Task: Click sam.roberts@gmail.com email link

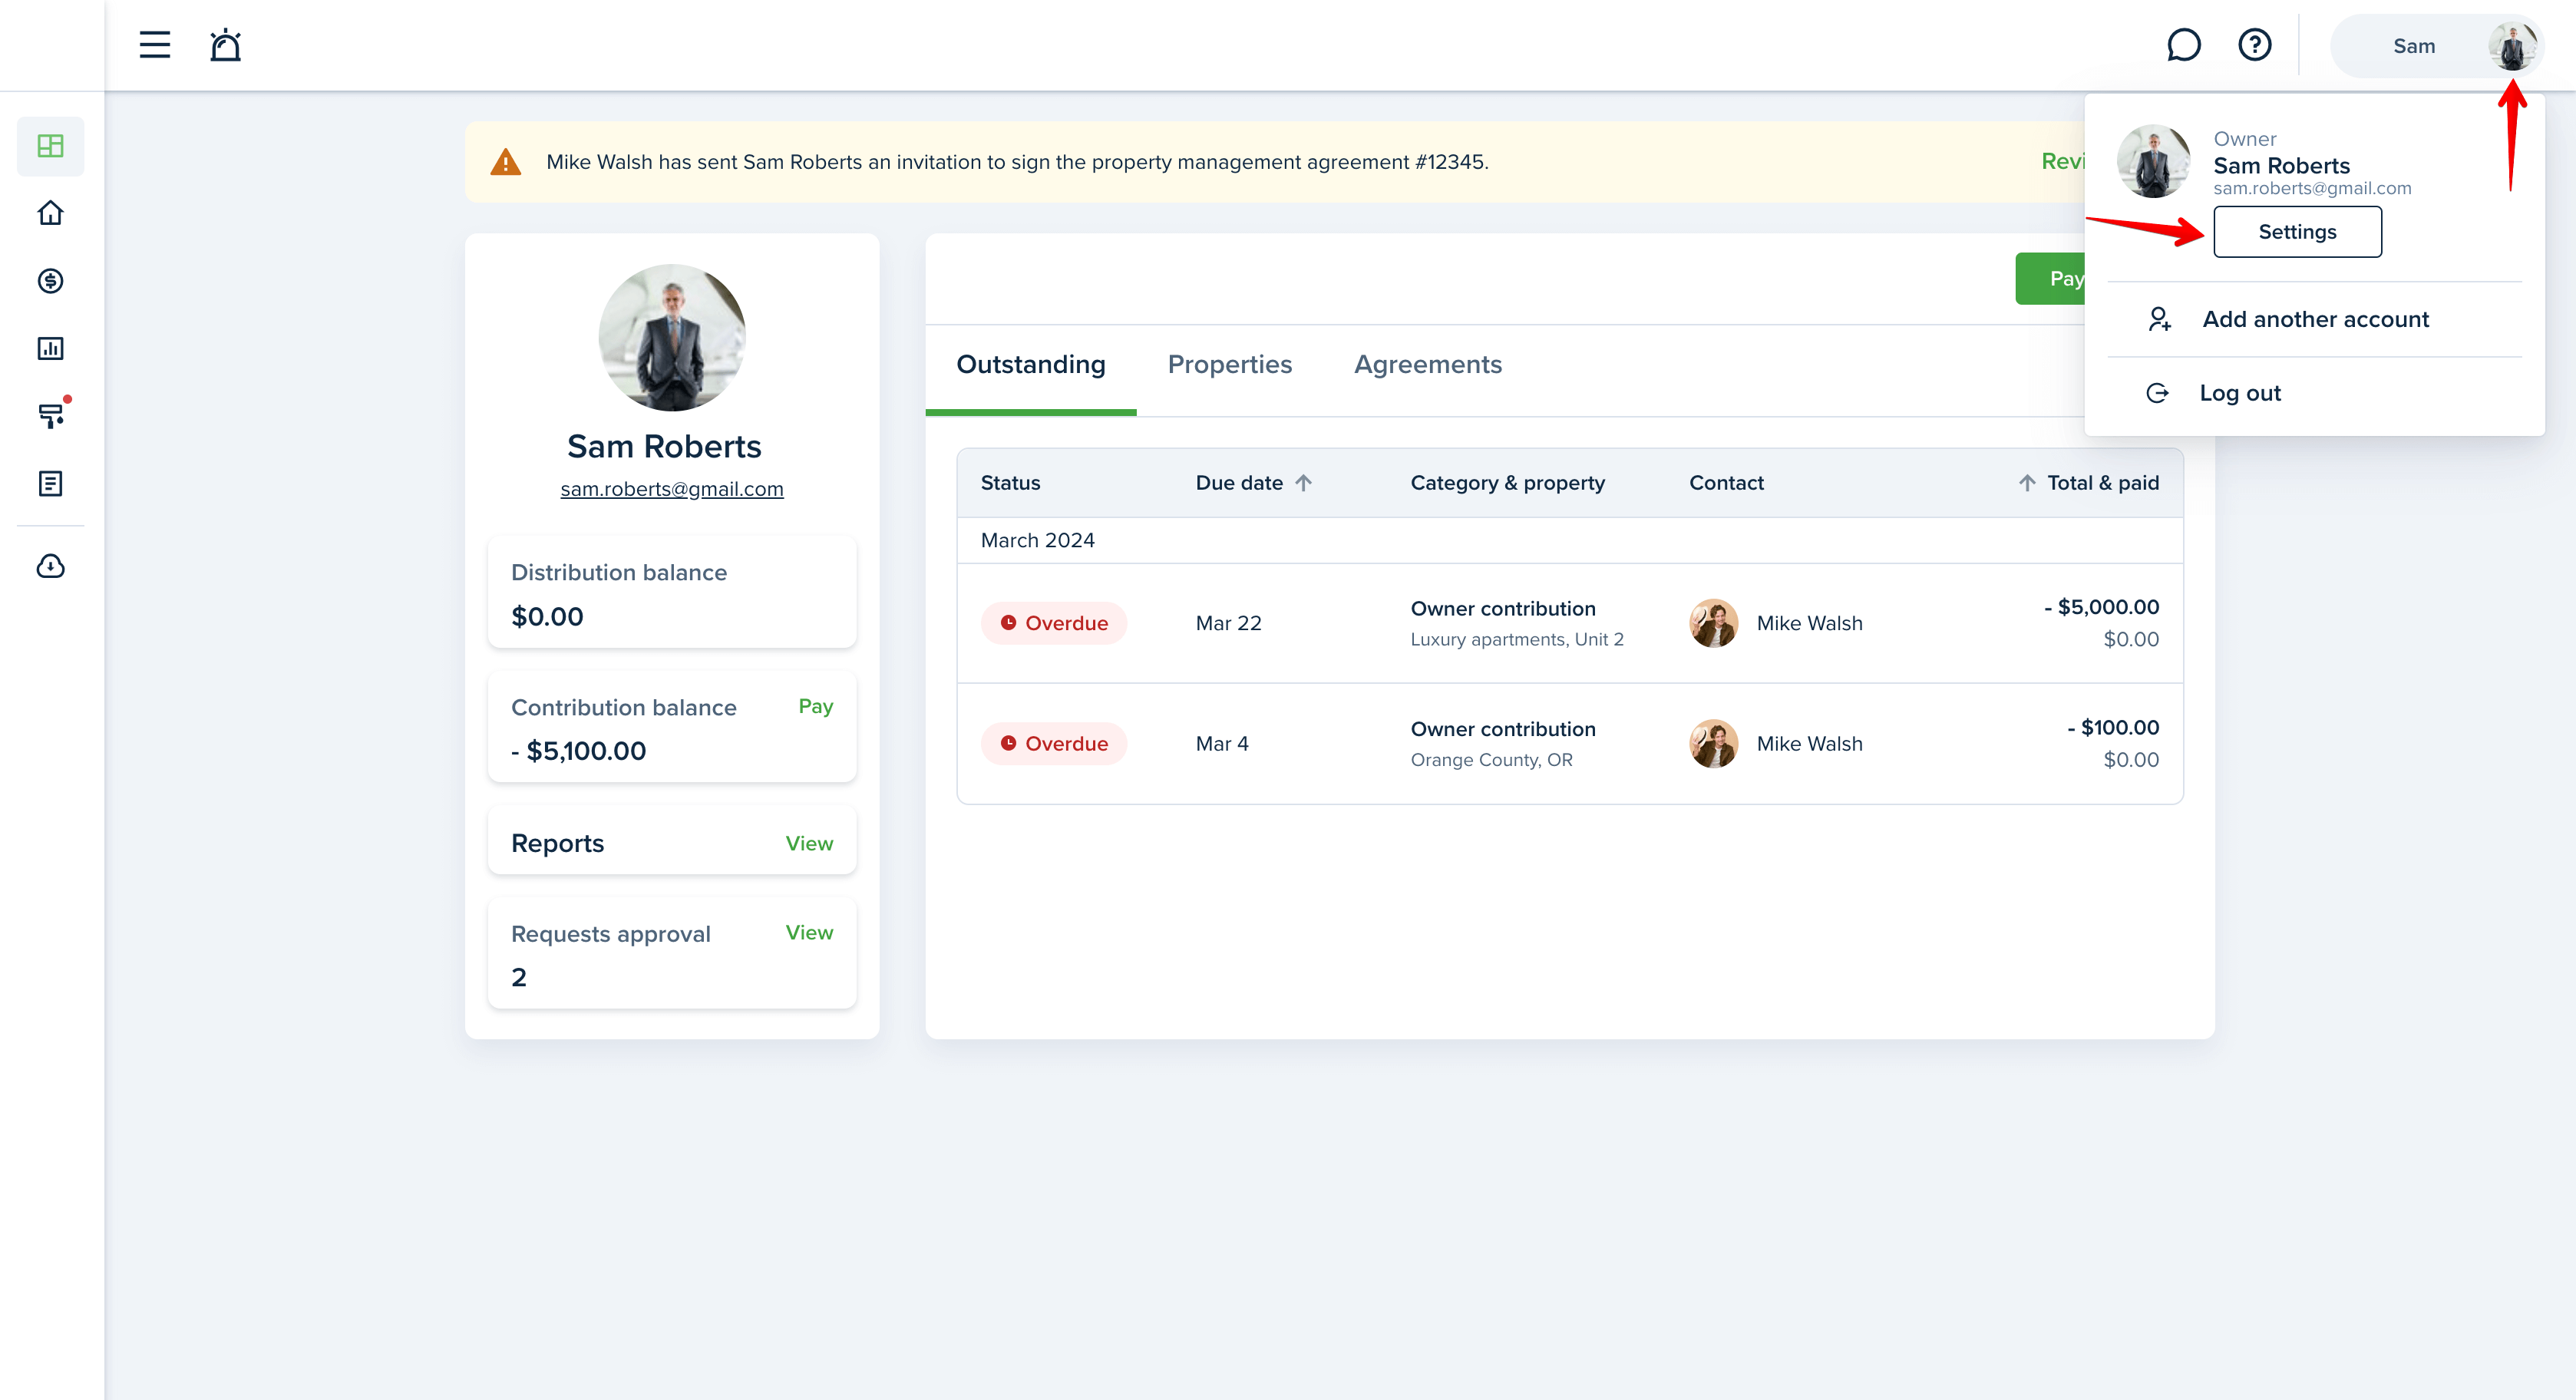Action: (672, 489)
